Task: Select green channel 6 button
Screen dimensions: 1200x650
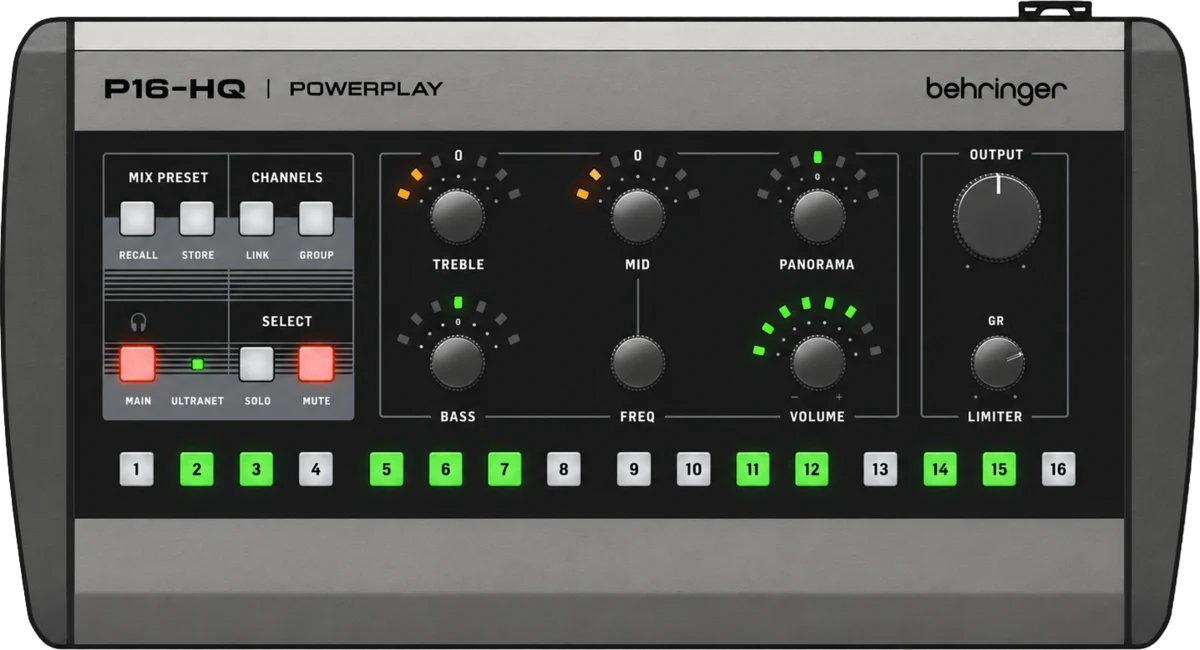Action: [x=446, y=469]
